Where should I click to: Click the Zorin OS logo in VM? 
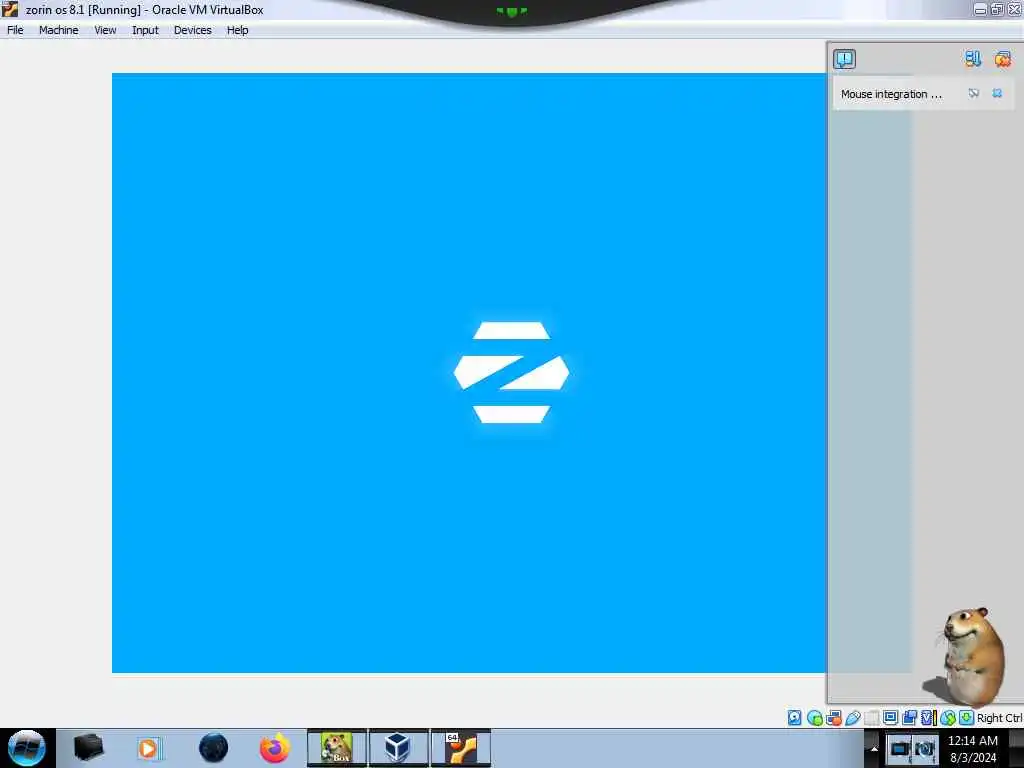(511, 372)
